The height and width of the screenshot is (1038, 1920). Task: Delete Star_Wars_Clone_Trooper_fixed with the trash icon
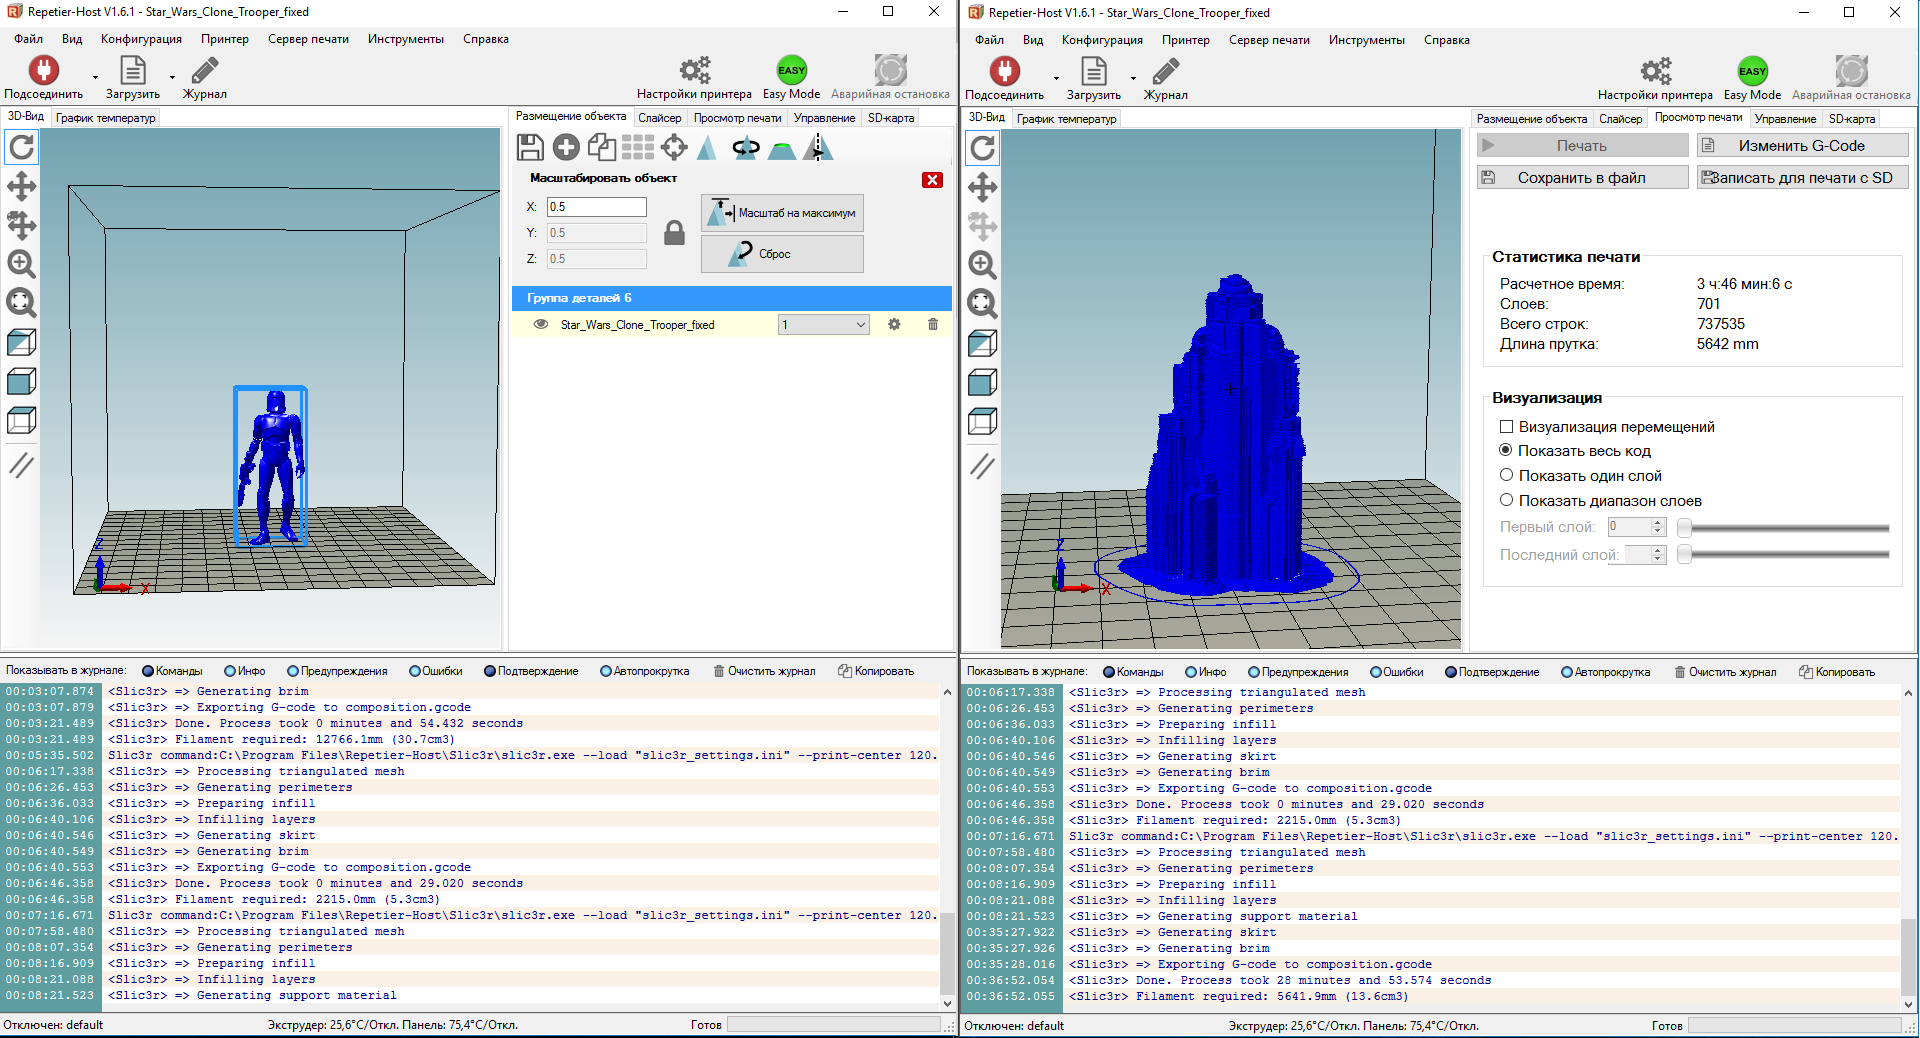933,324
